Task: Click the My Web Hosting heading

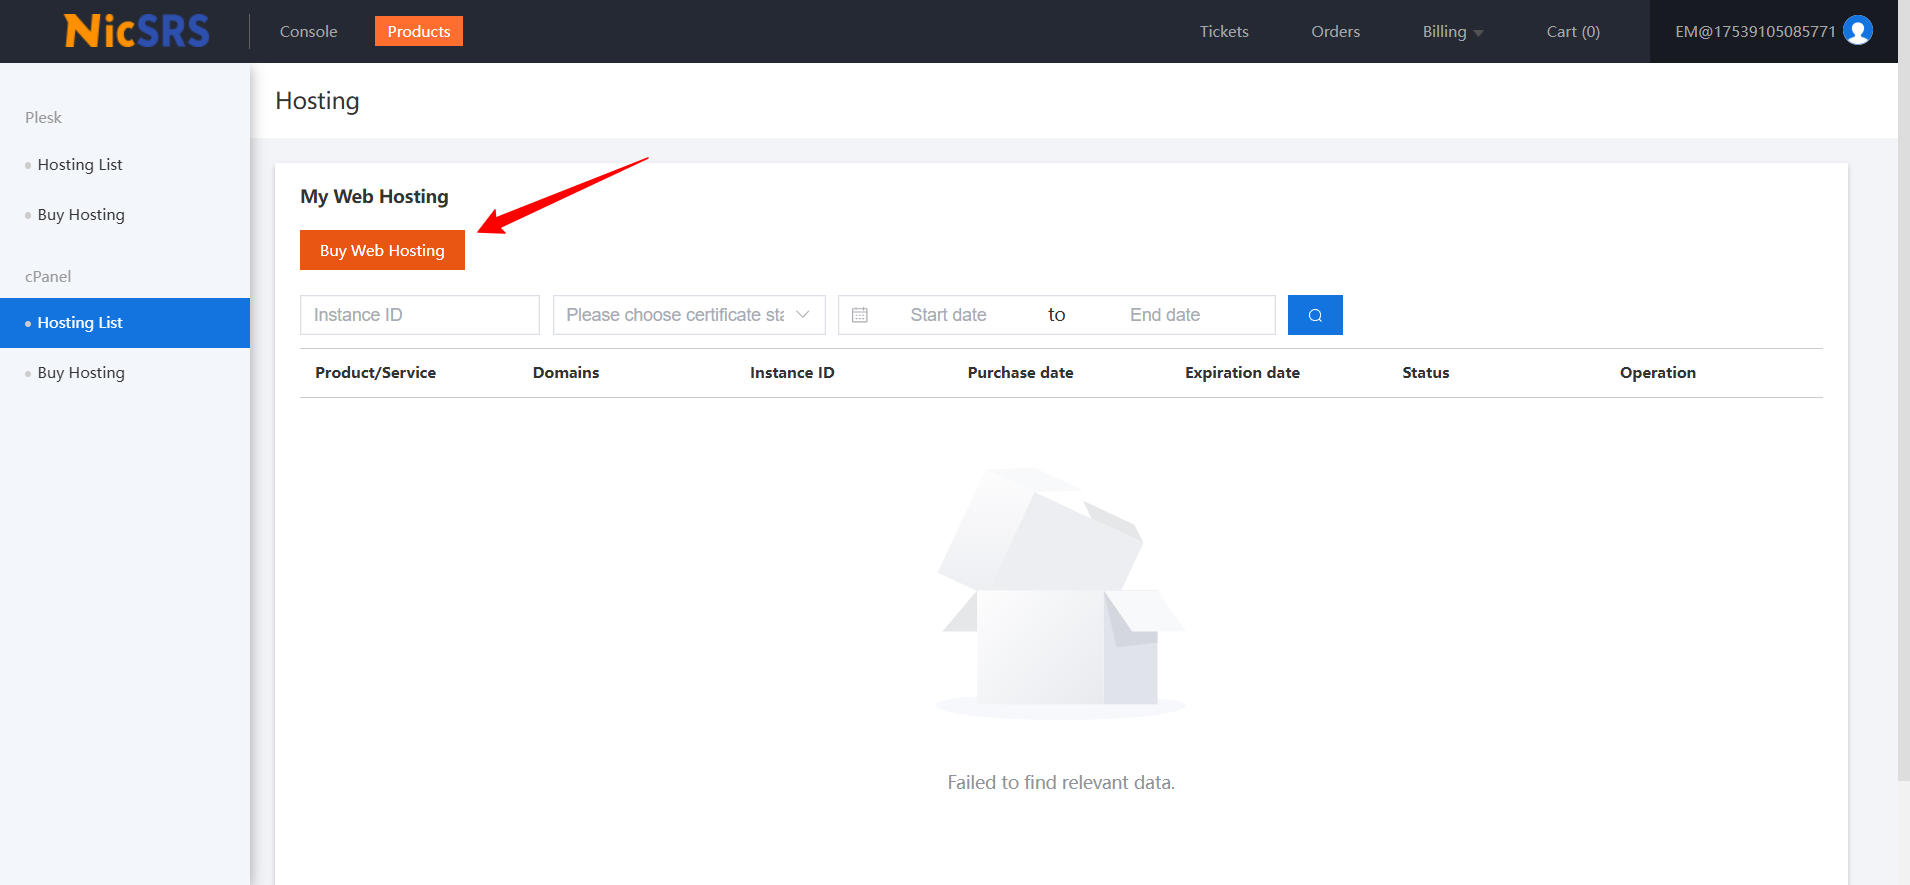Action: point(374,197)
